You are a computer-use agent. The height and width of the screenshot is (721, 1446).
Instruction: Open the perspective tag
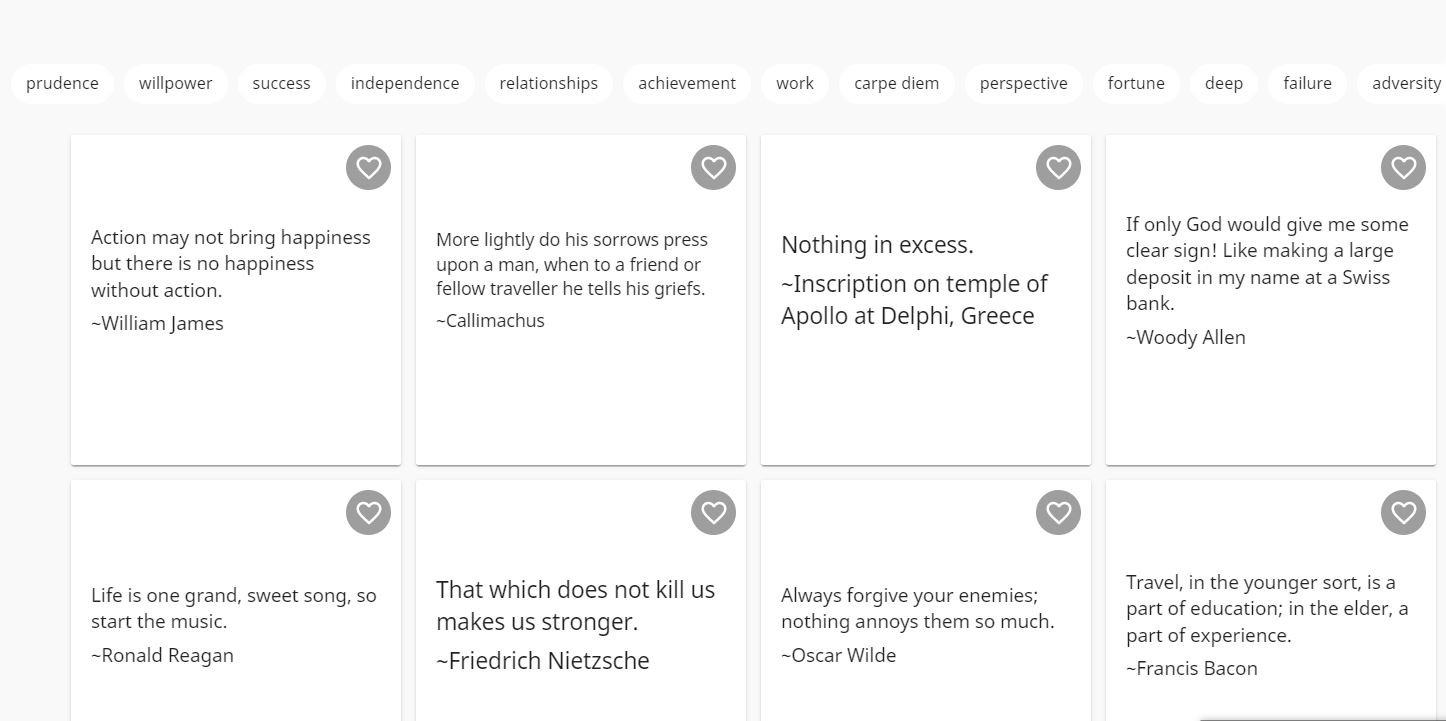pyautogui.click(x=1023, y=83)
